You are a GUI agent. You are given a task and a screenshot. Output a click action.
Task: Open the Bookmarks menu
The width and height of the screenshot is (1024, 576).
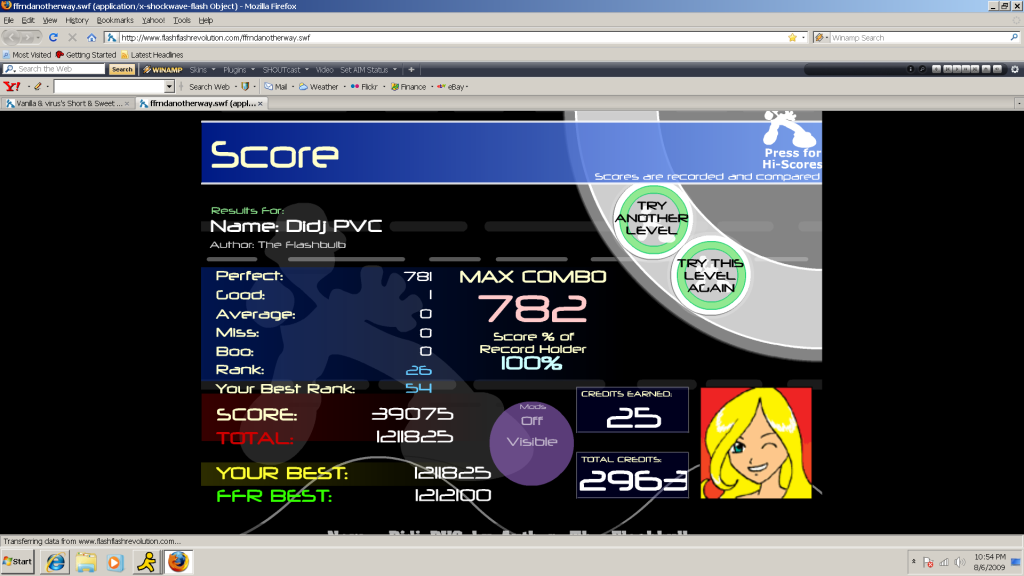click(x=113, y=20)
